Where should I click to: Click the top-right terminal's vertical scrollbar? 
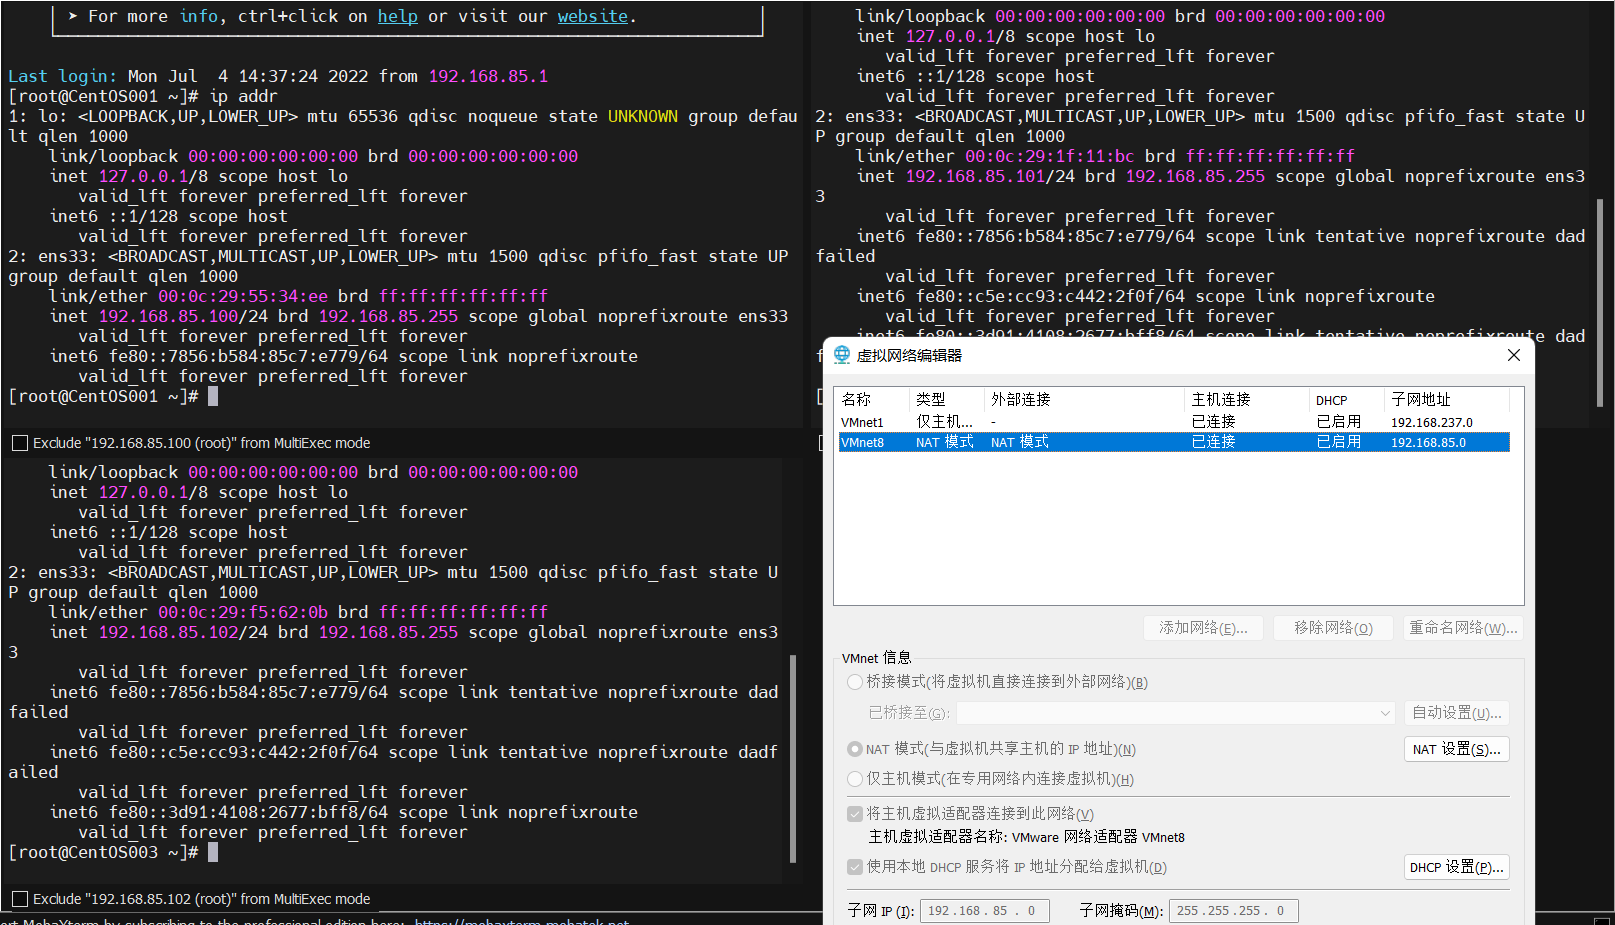(x=1600, y=302)
